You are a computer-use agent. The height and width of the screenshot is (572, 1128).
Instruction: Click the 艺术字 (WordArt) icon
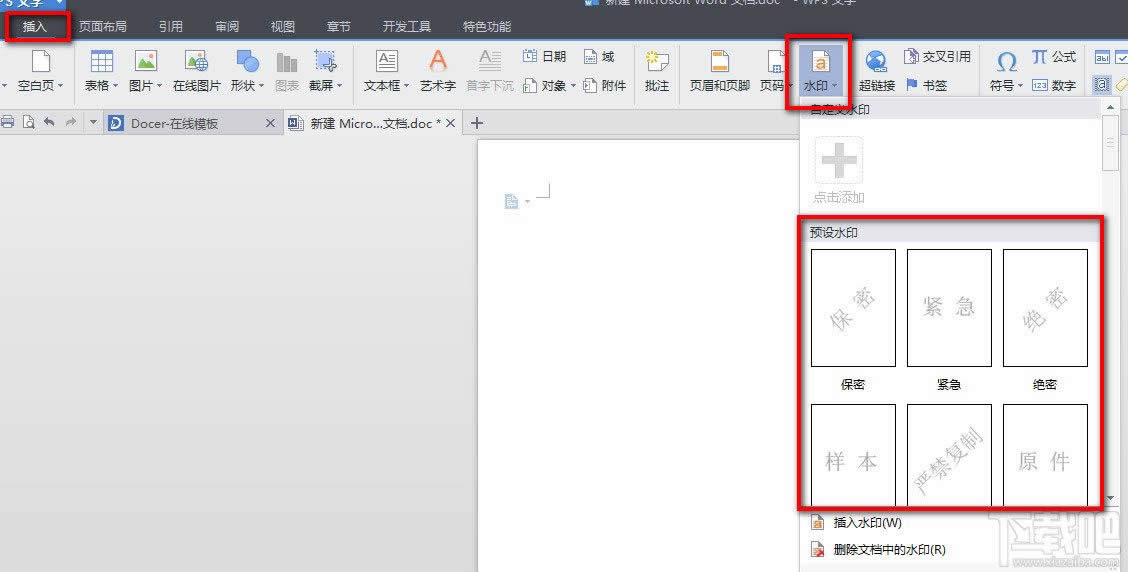pos(437,62)
